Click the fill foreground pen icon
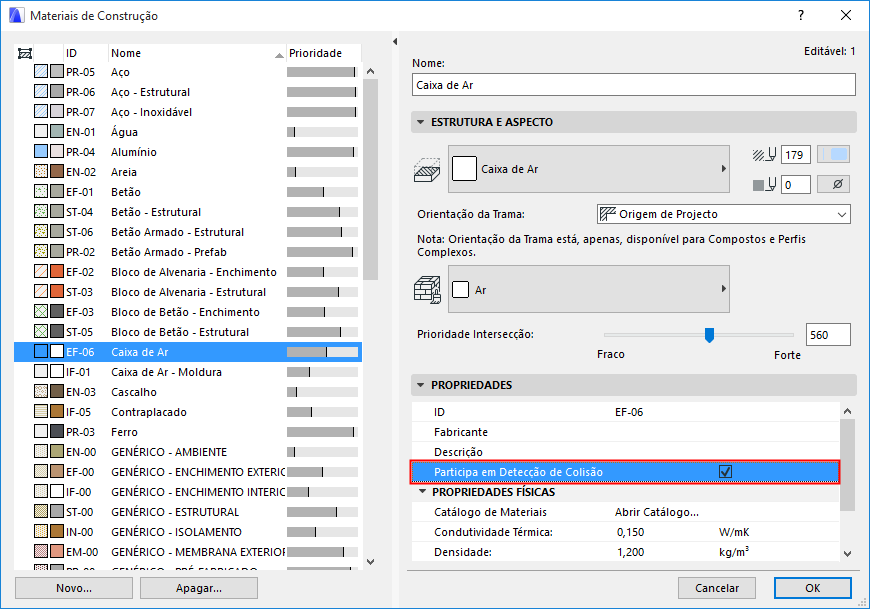Screen dimensions: 870x609 click(764, 155)
